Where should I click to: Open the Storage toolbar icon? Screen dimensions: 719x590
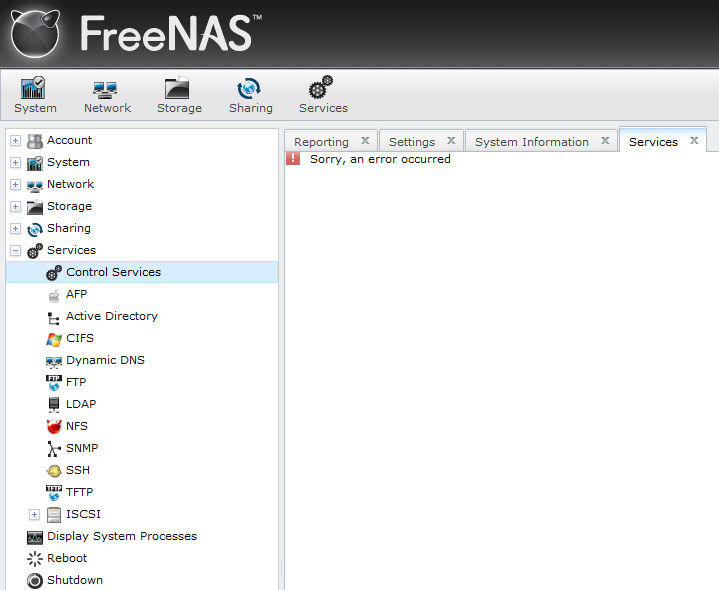click(179, 95)
